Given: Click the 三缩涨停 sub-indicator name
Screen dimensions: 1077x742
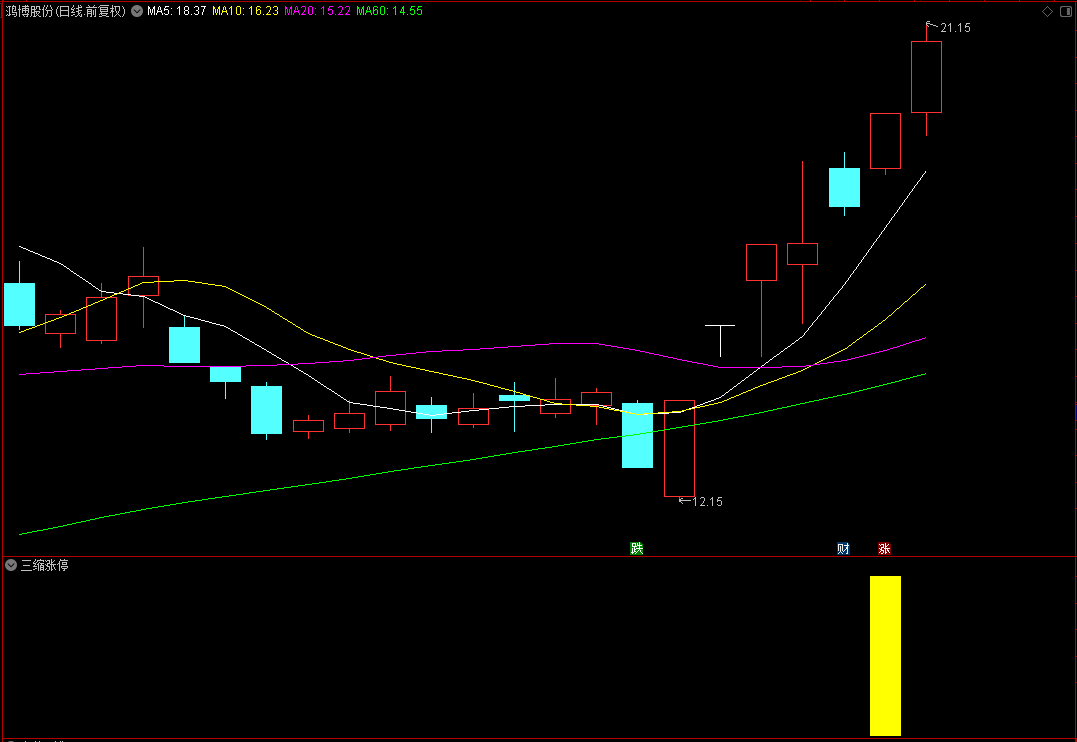Looking at the screenshot, I should click(x=45, y=565).
